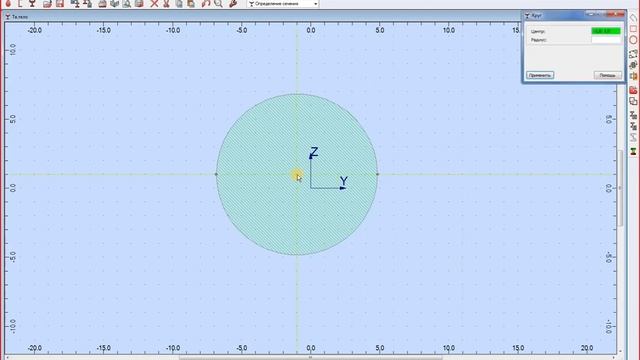Click the undo arrow icon

point(206,4)
